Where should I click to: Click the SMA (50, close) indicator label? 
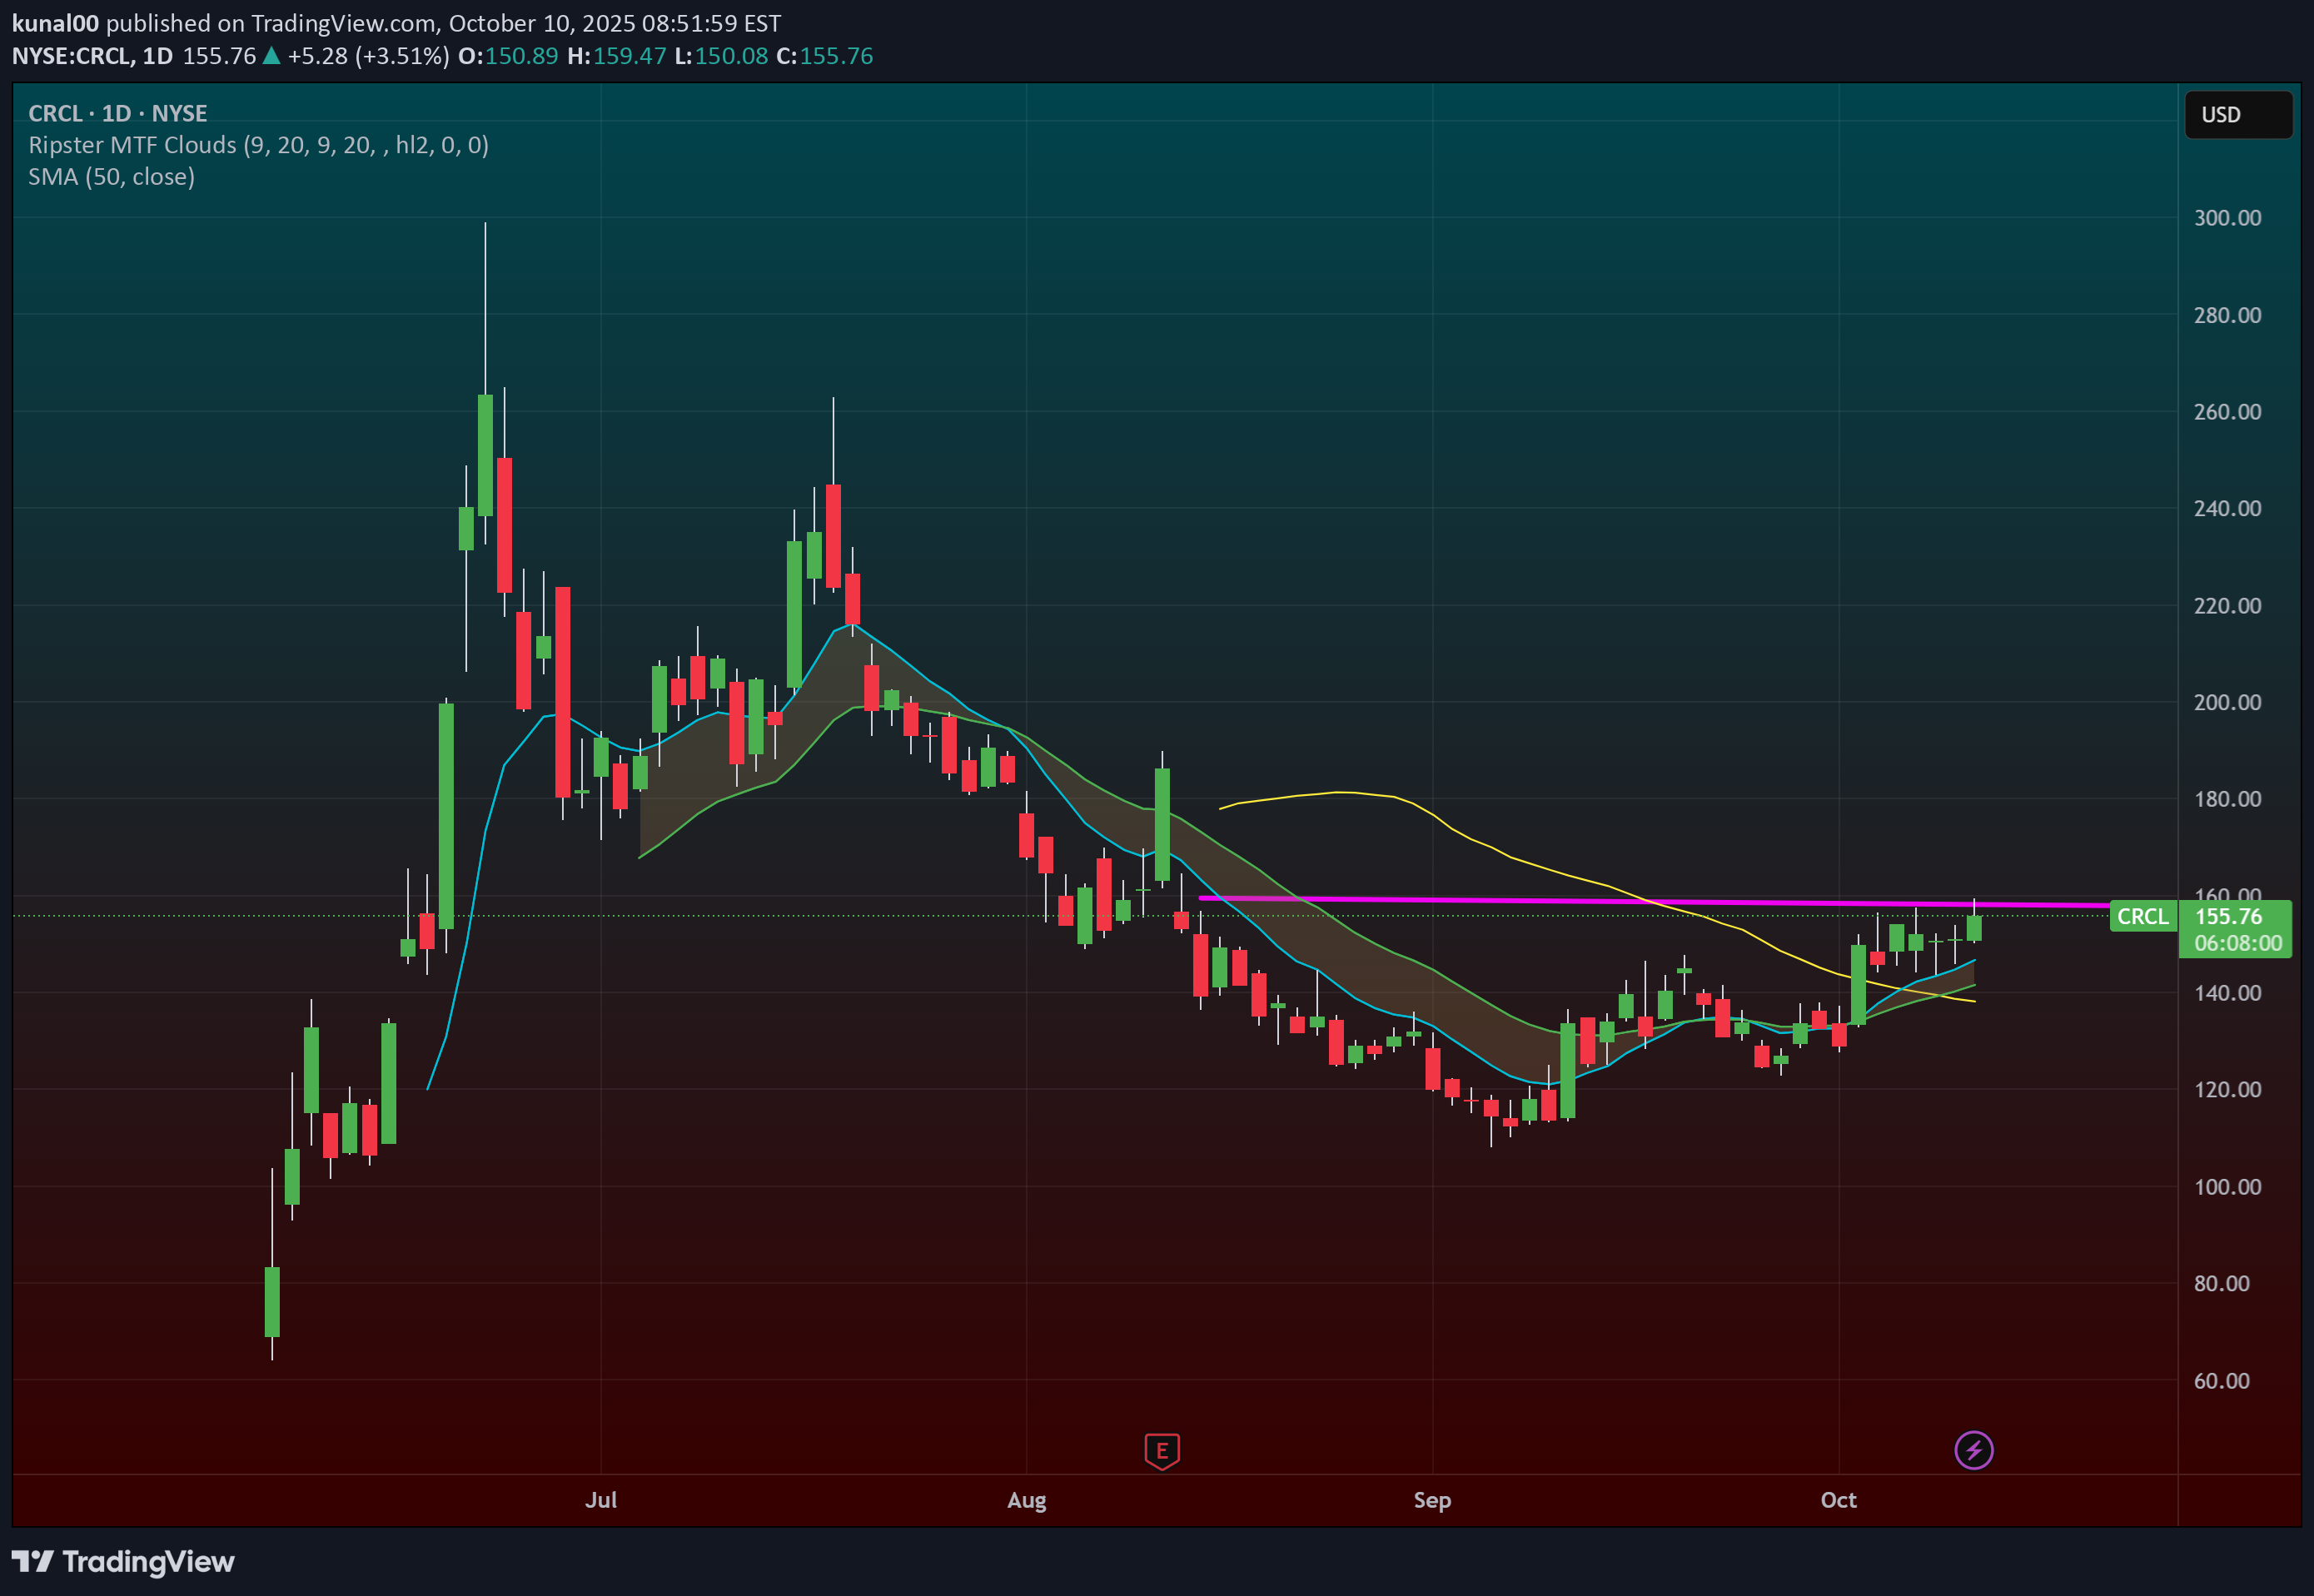pyautogui.click(x=111, y=177)
